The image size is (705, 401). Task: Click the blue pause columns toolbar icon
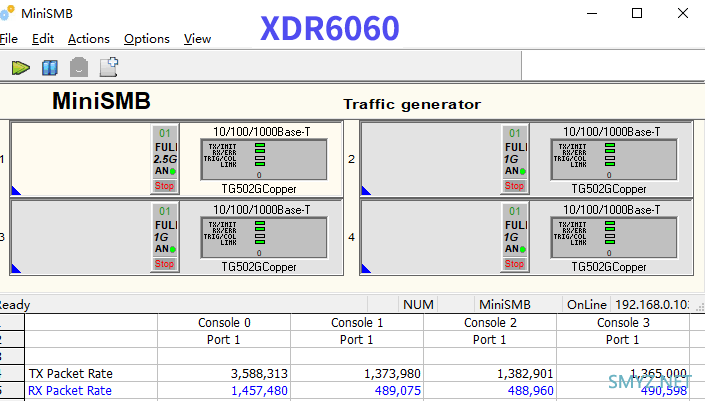coord(49,68)
